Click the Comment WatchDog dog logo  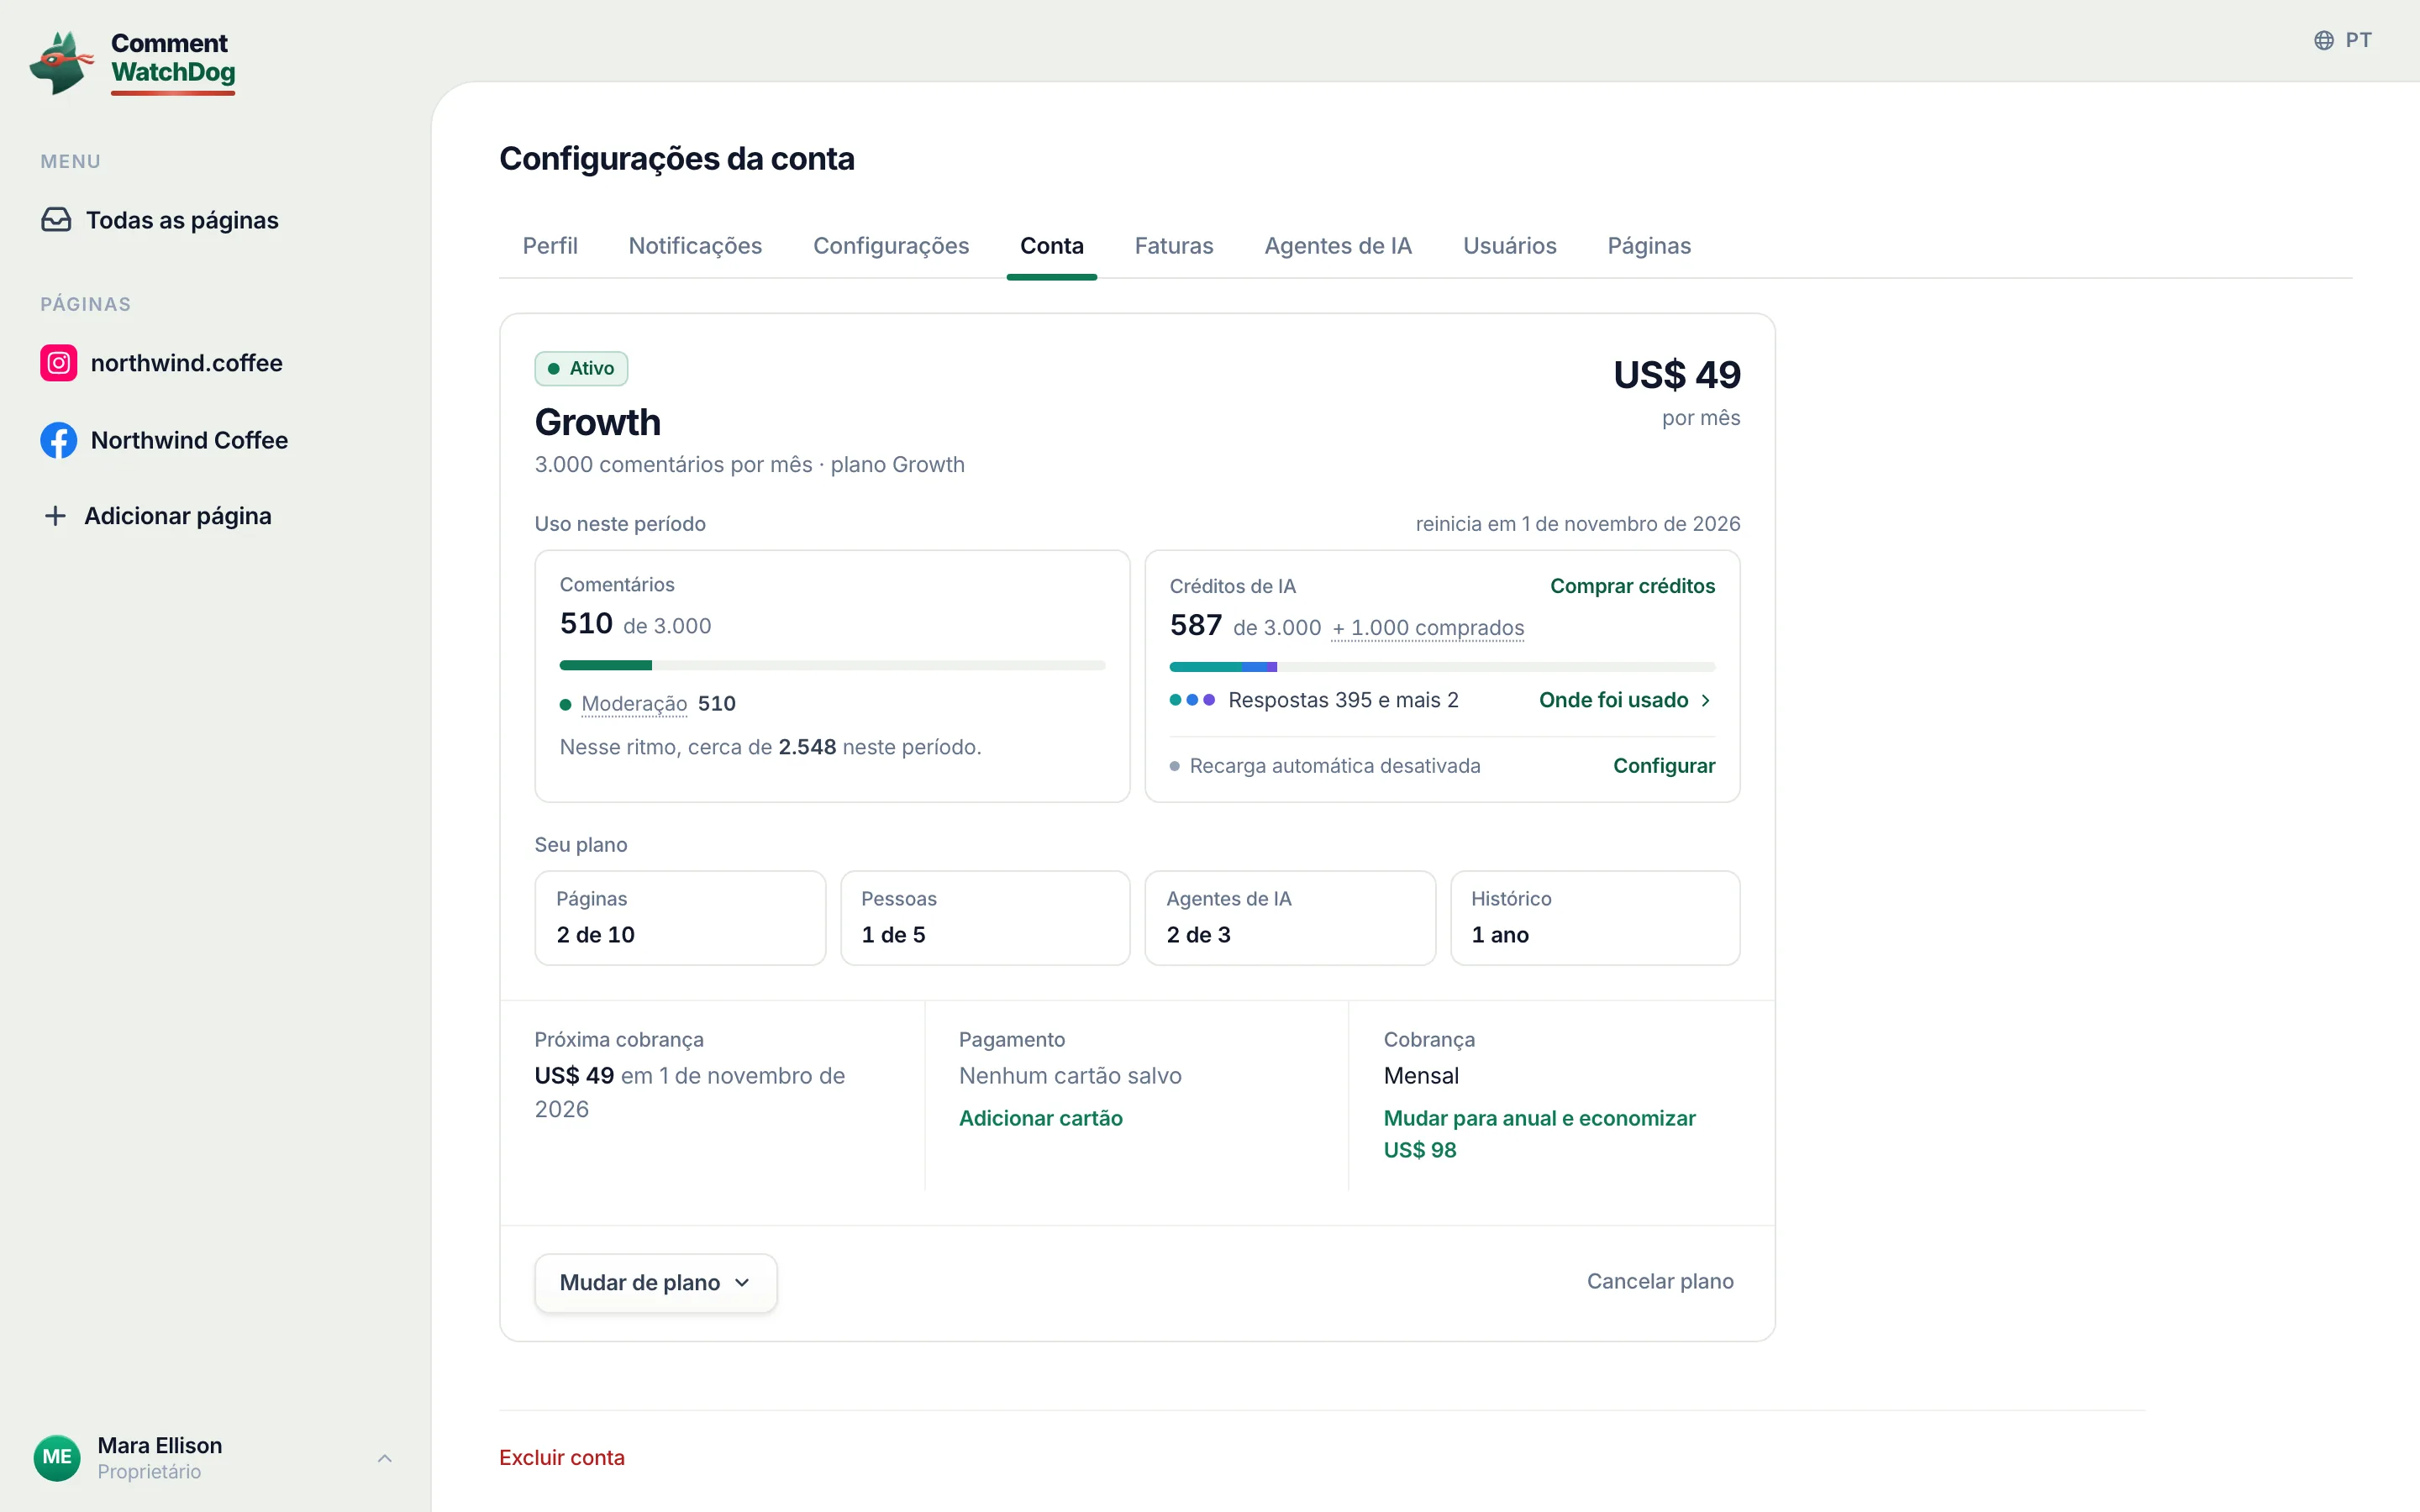pos(61,62)
